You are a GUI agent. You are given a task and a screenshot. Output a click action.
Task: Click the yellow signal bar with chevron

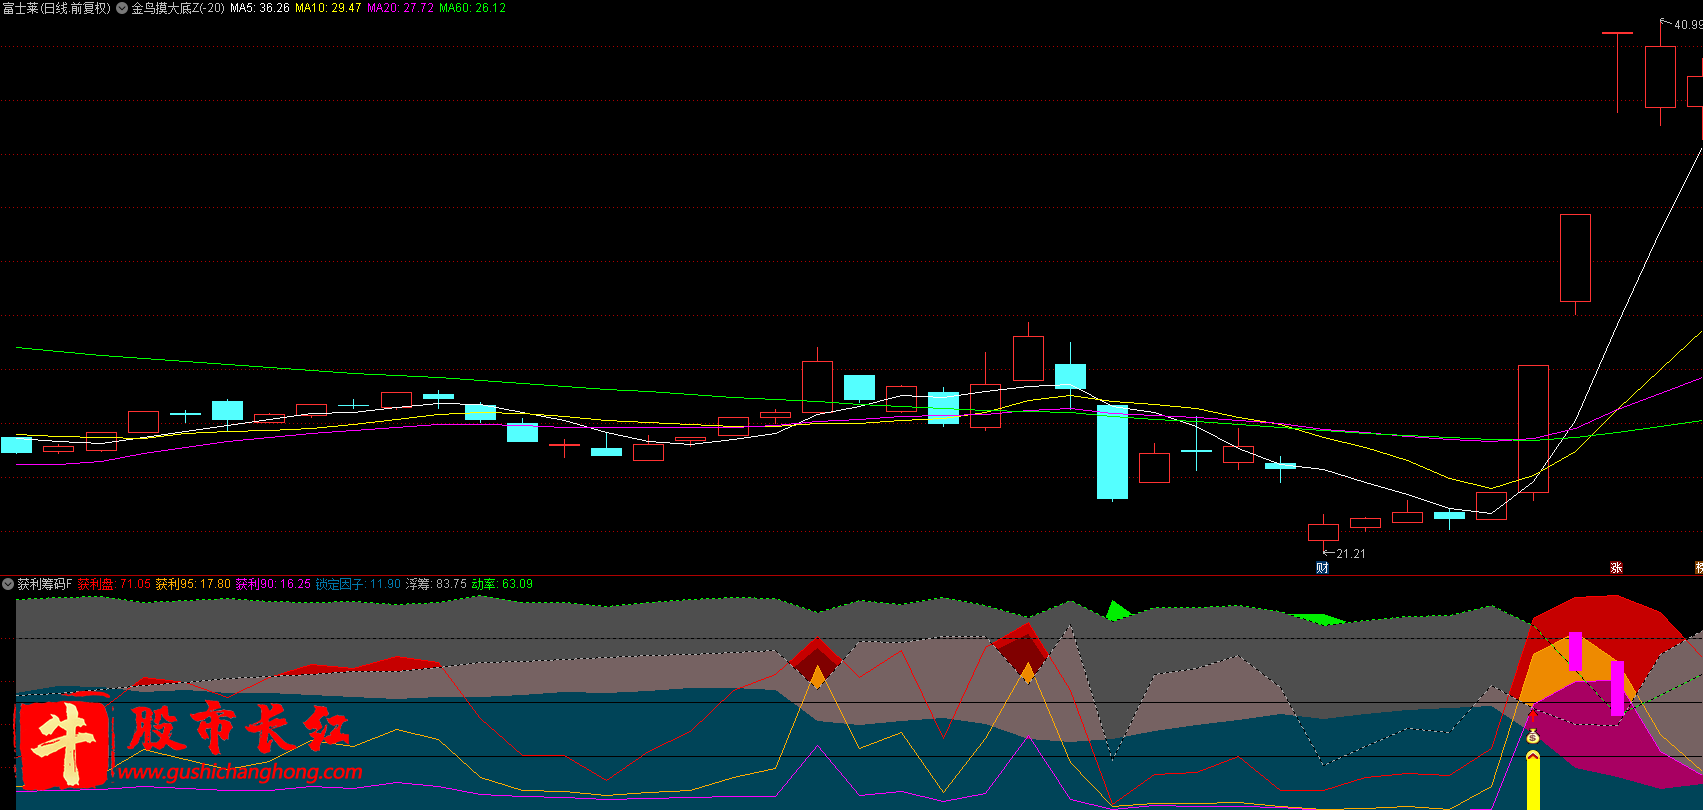1533,780
